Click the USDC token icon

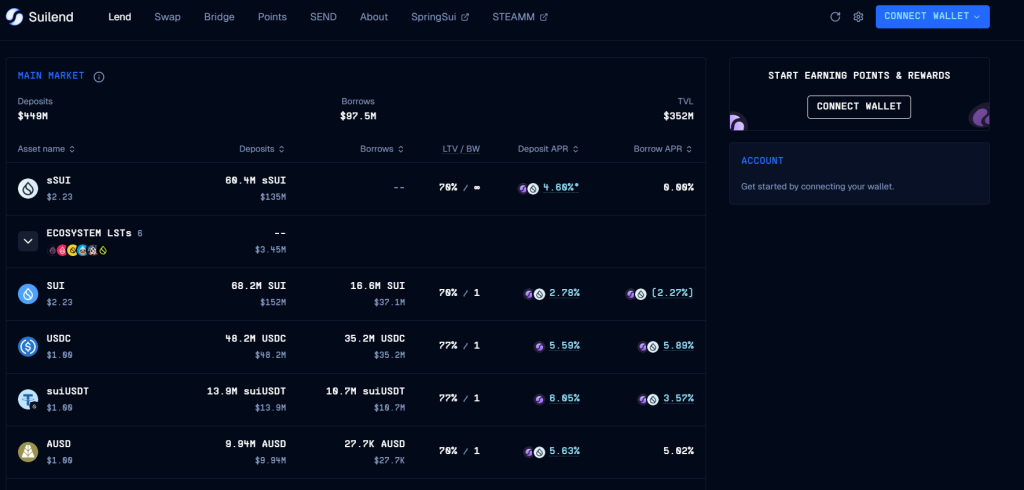(x=28, y=346)
